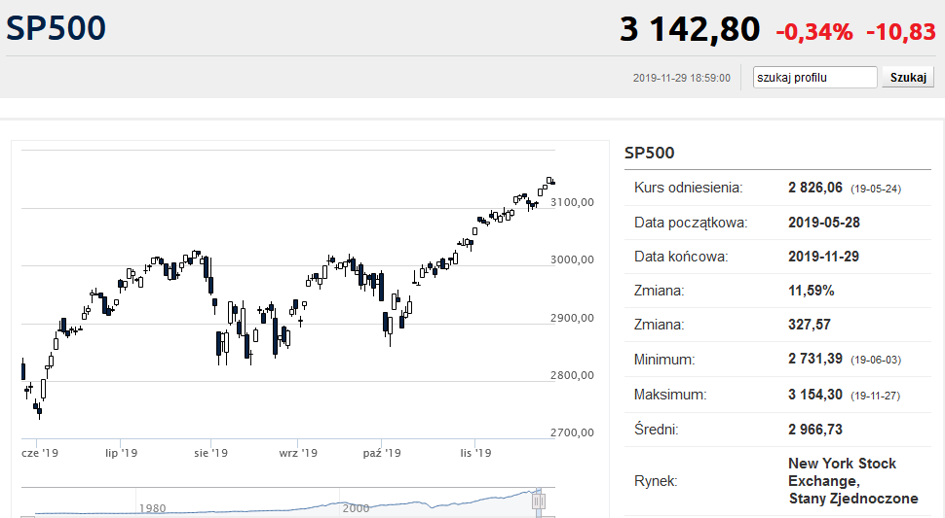The height and width of the screenshot is (518, 945).
Task: Click the Kurs odniesienia row label
Action: (688, 188)
